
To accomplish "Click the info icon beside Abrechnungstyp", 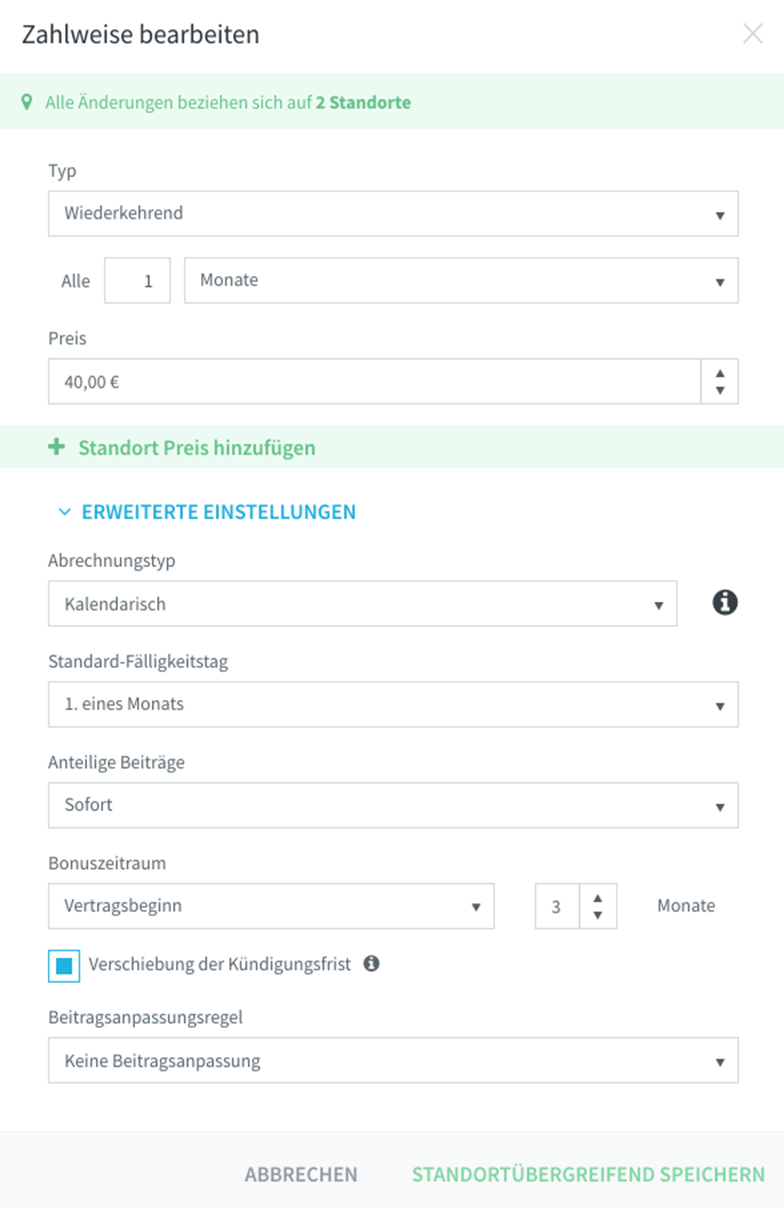I will (x=725, y=603).
